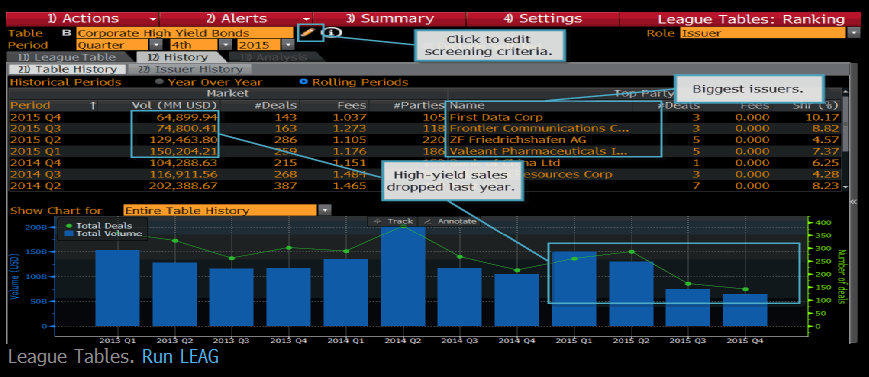Switch to the League Table tab
Viewport: 869px width, 377px height.
tap(68, 57)
